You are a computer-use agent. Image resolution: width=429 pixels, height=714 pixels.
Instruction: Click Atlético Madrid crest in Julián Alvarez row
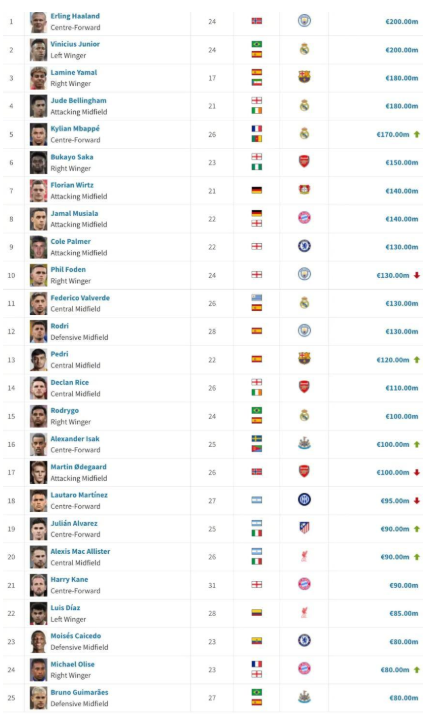coord(304,528)
